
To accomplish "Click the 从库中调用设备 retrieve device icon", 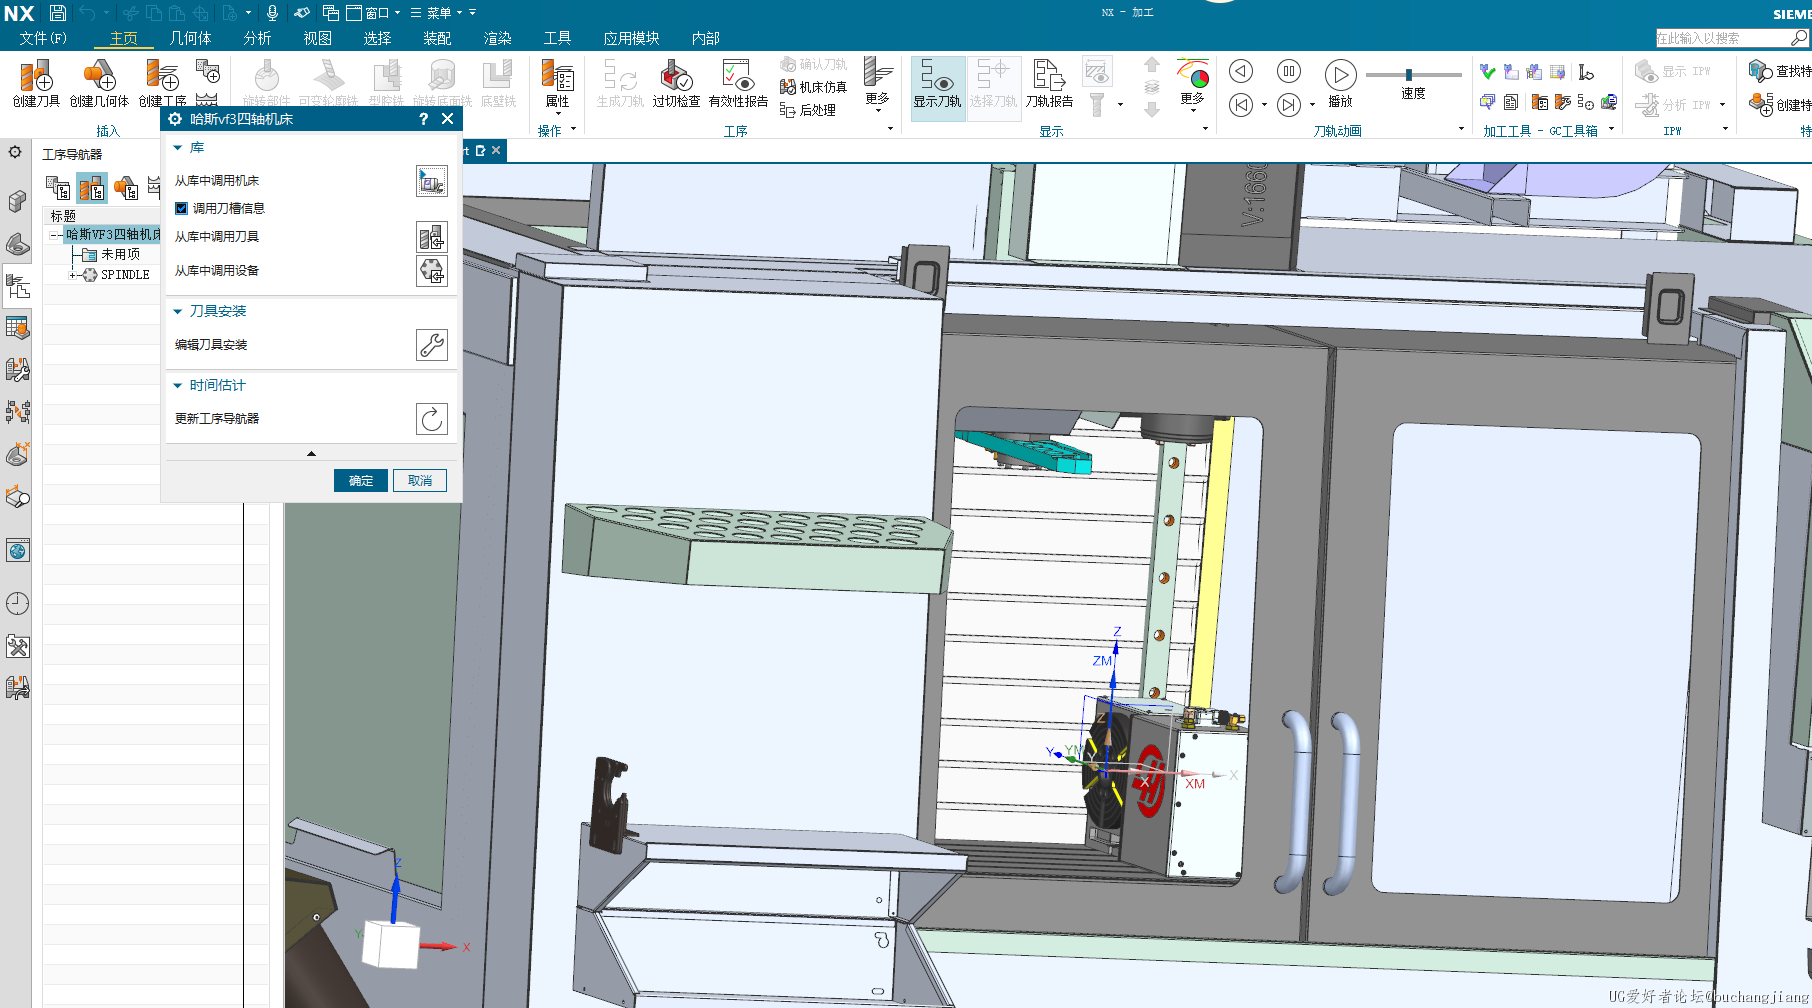I will [x=432, y=271].
